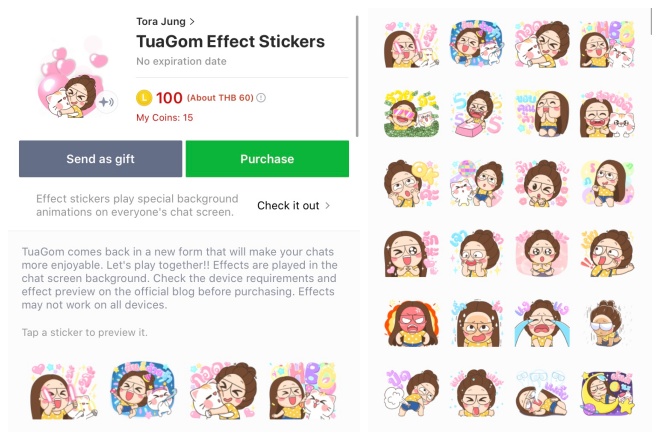Preview the green glitter money sticker

(x=412, y=114)
